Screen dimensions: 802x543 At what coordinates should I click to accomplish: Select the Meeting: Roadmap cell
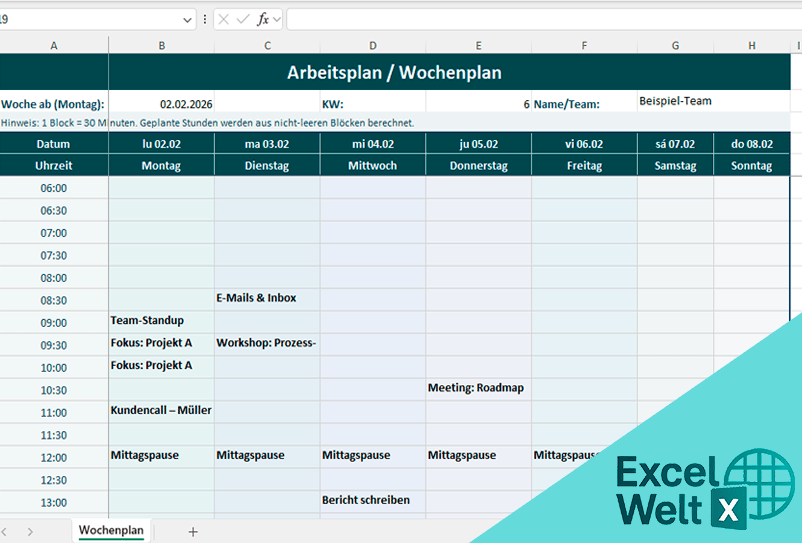tap(478, 388)
